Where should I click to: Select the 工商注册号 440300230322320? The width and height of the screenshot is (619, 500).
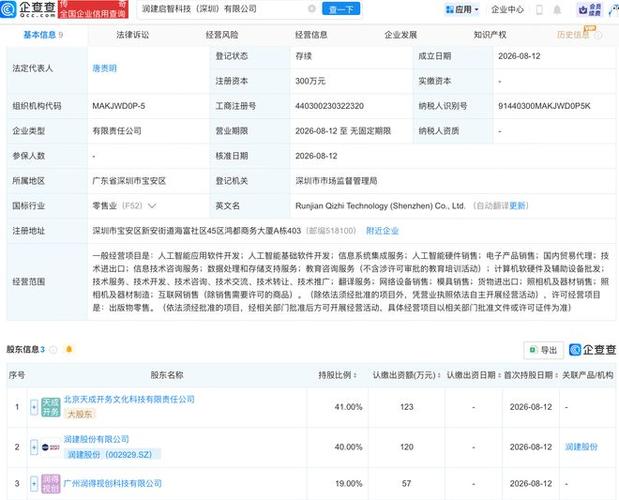[x=329, y=106]
